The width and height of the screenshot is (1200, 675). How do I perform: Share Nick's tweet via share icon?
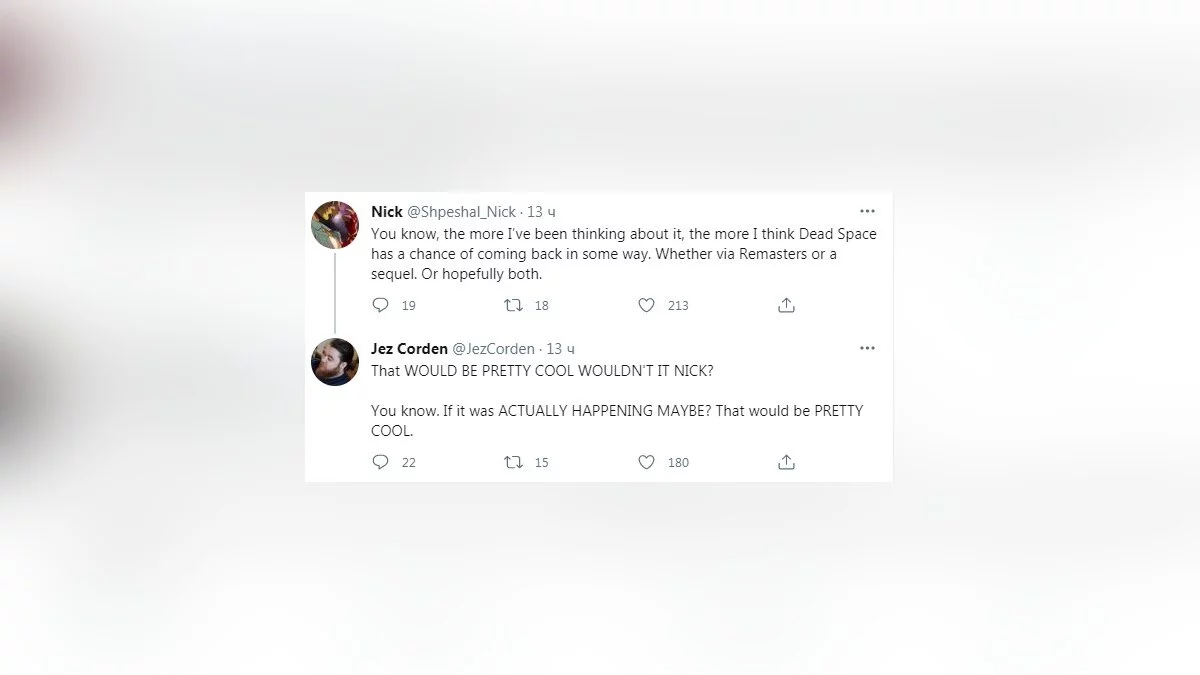click(x=786, y=305)
